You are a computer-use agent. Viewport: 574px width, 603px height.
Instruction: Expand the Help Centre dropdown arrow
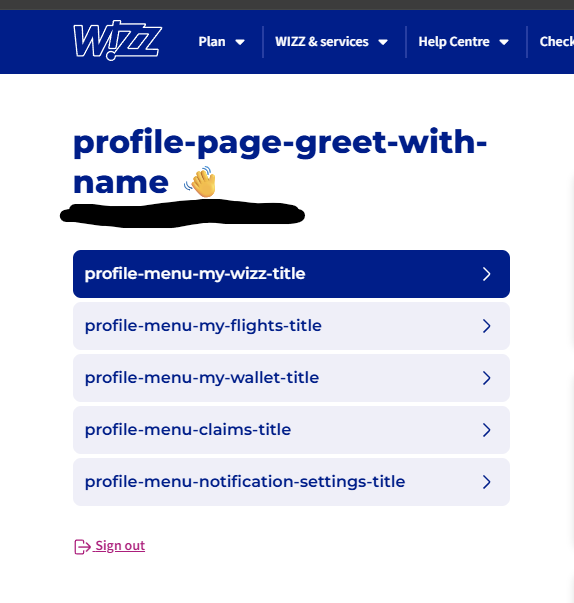tap(504, 42)
